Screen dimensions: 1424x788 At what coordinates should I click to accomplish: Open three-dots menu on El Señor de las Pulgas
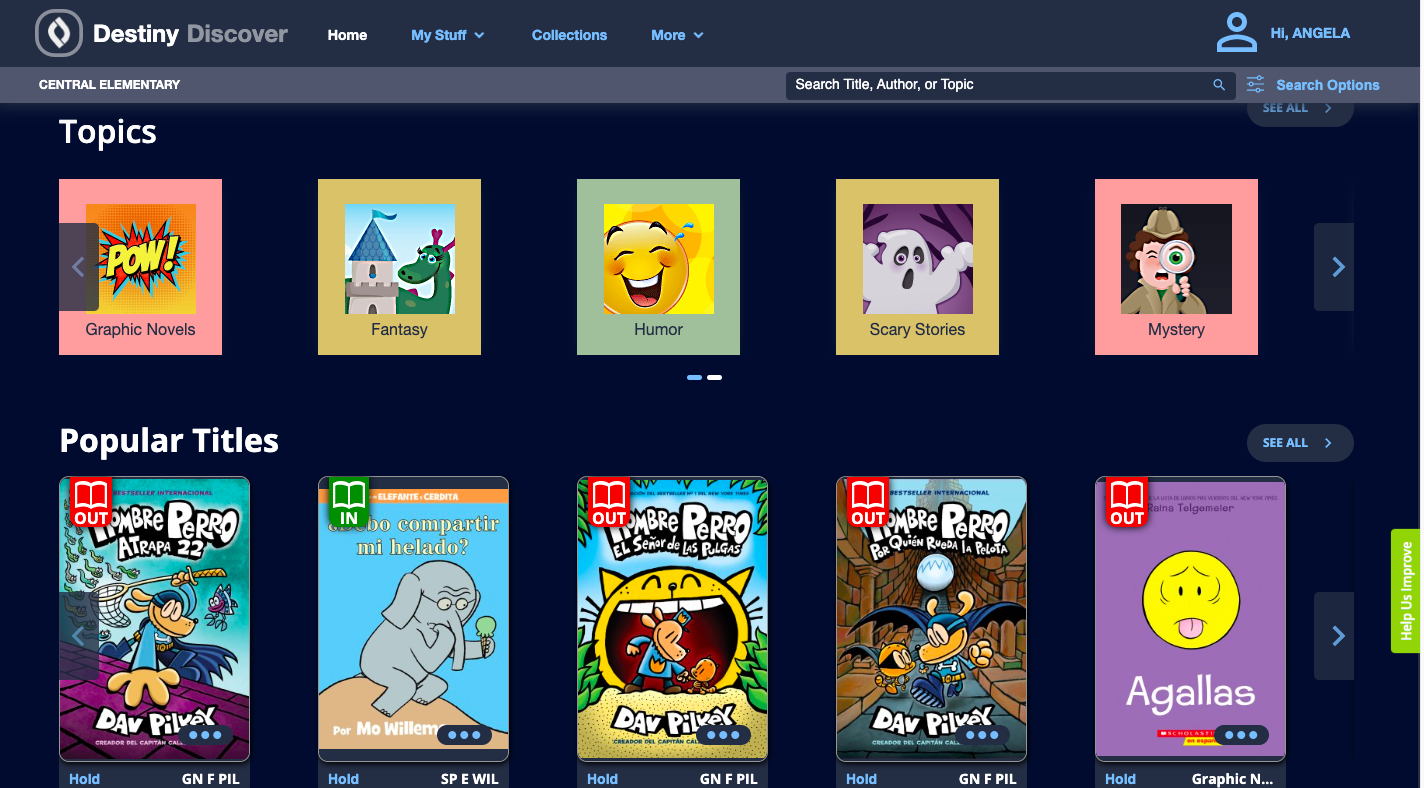point(723,735)
